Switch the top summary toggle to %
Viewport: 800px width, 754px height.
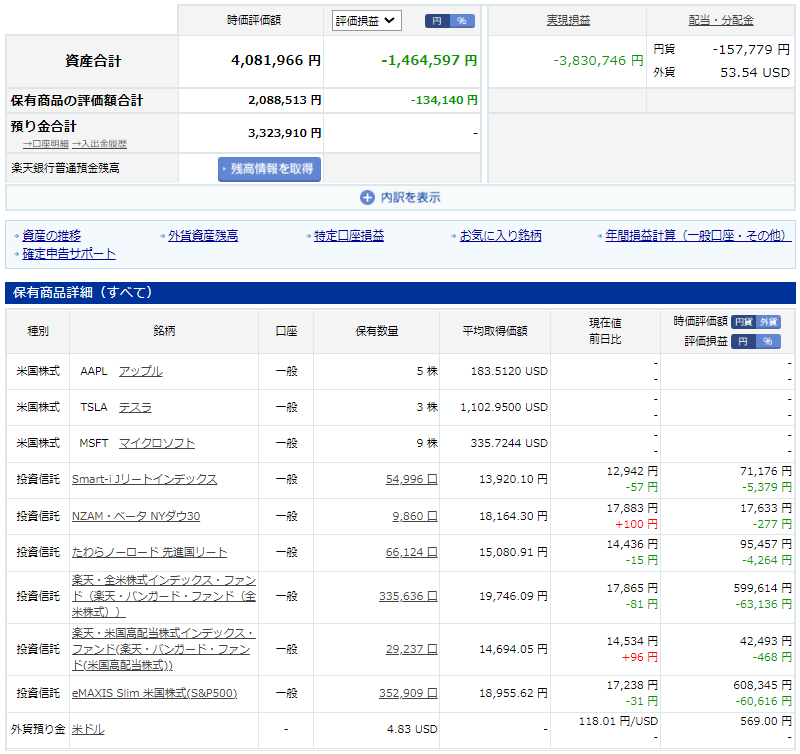(x=461, y=21)
